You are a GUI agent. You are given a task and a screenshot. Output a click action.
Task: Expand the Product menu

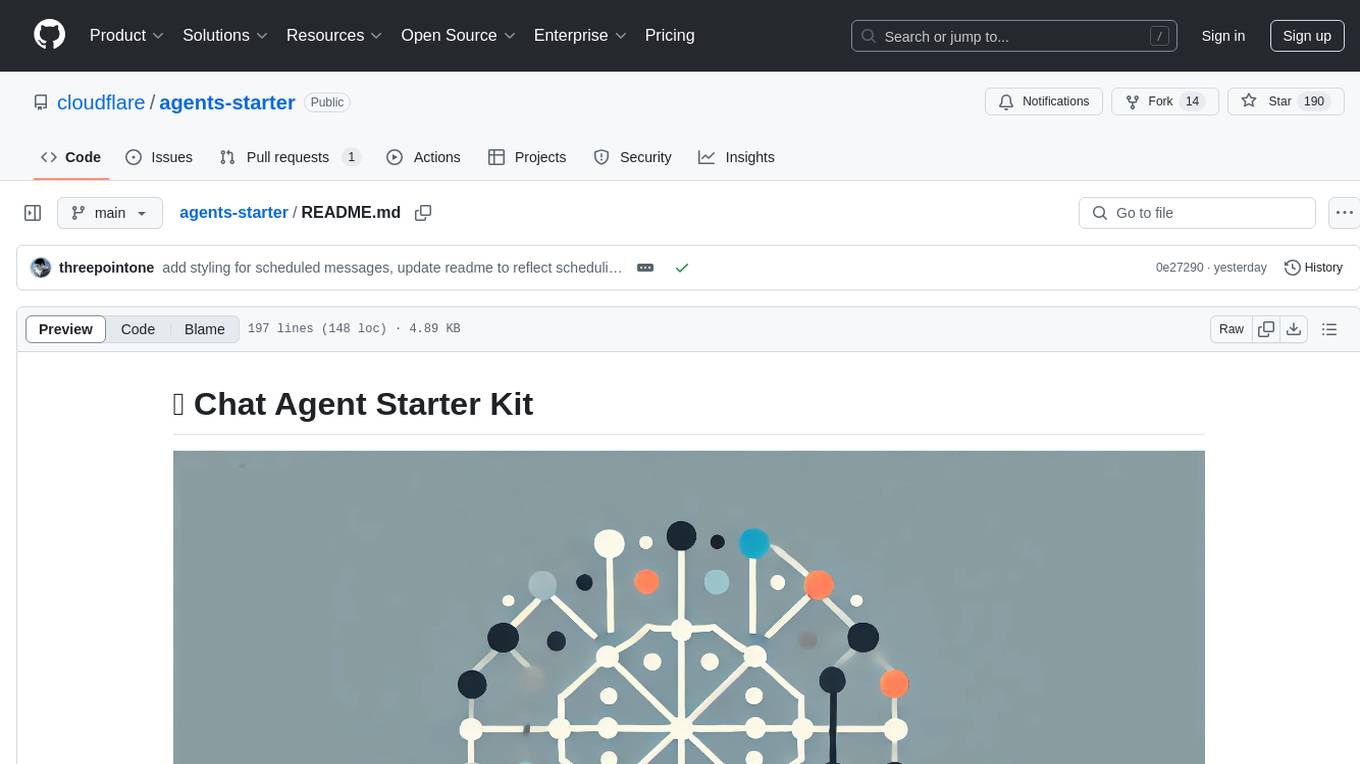(x=127, y=35)
